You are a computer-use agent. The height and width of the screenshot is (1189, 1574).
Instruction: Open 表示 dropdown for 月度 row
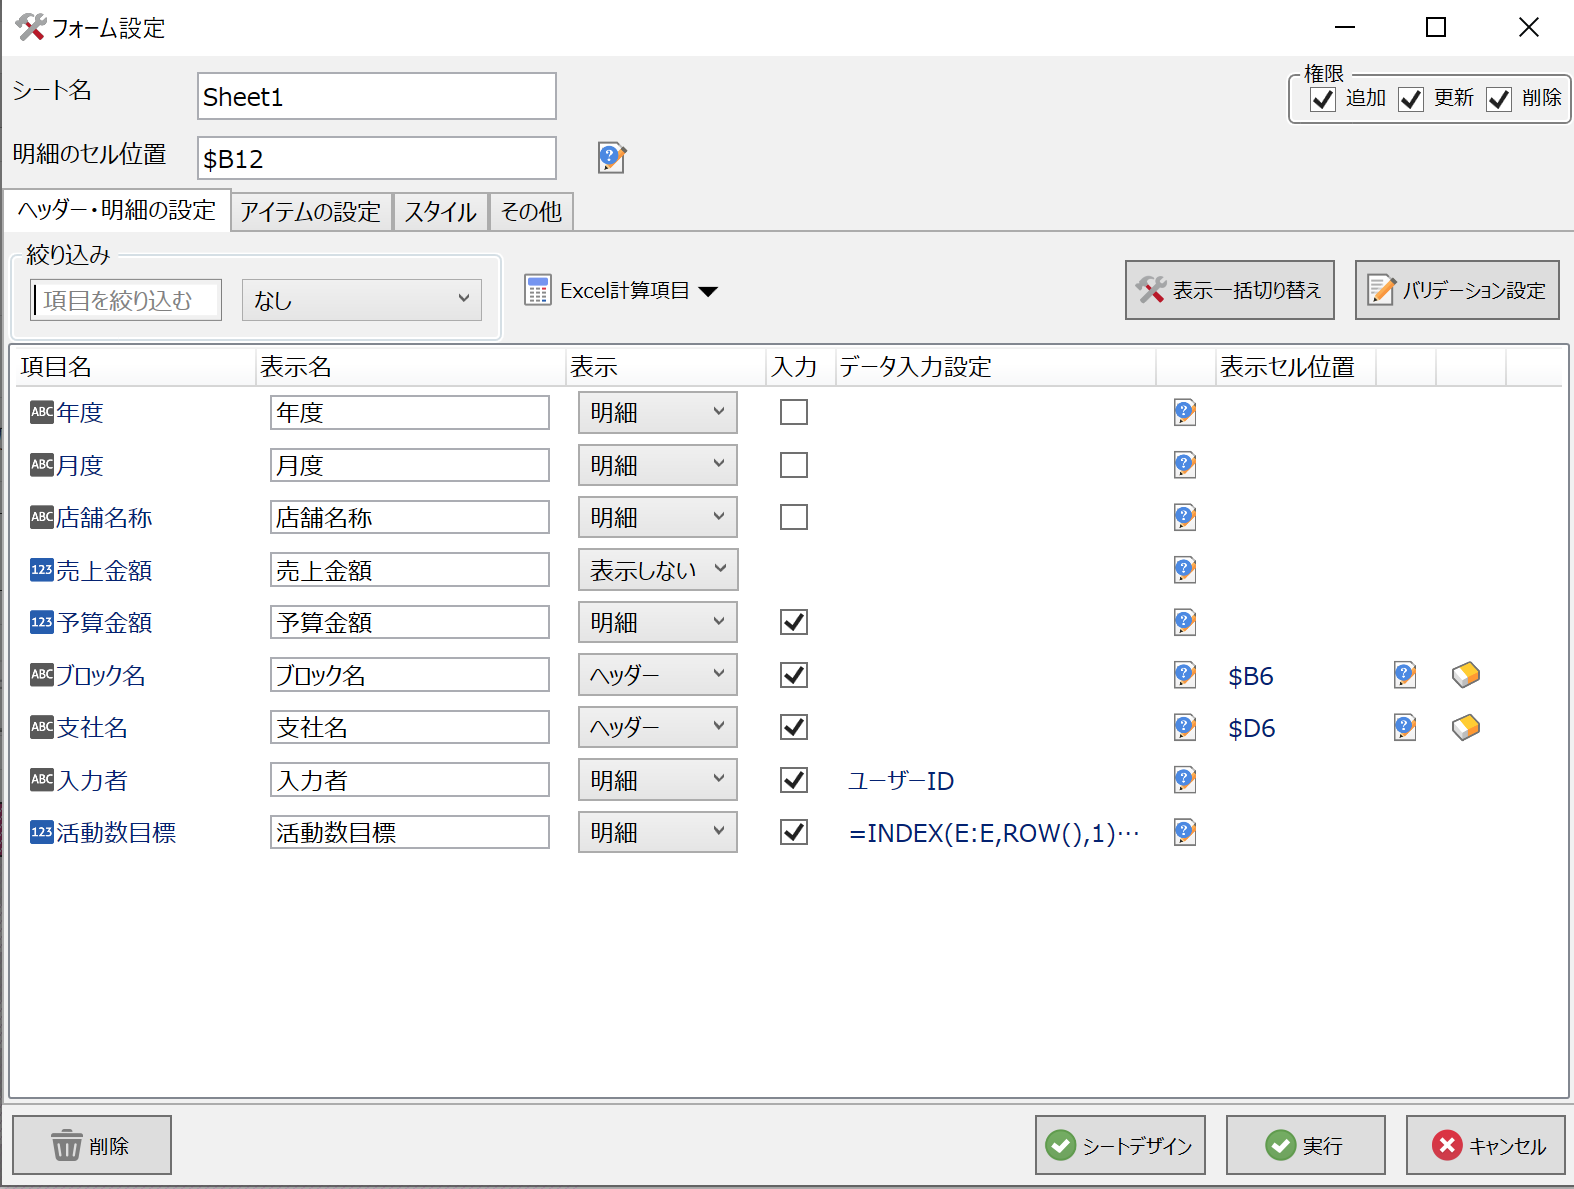[658, 465]
